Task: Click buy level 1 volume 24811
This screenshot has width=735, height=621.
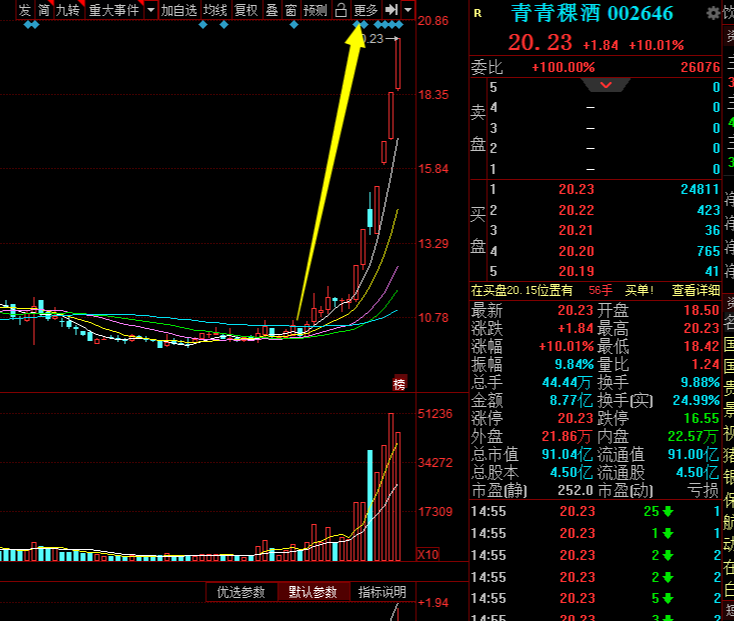Action: tap(700, 189)
